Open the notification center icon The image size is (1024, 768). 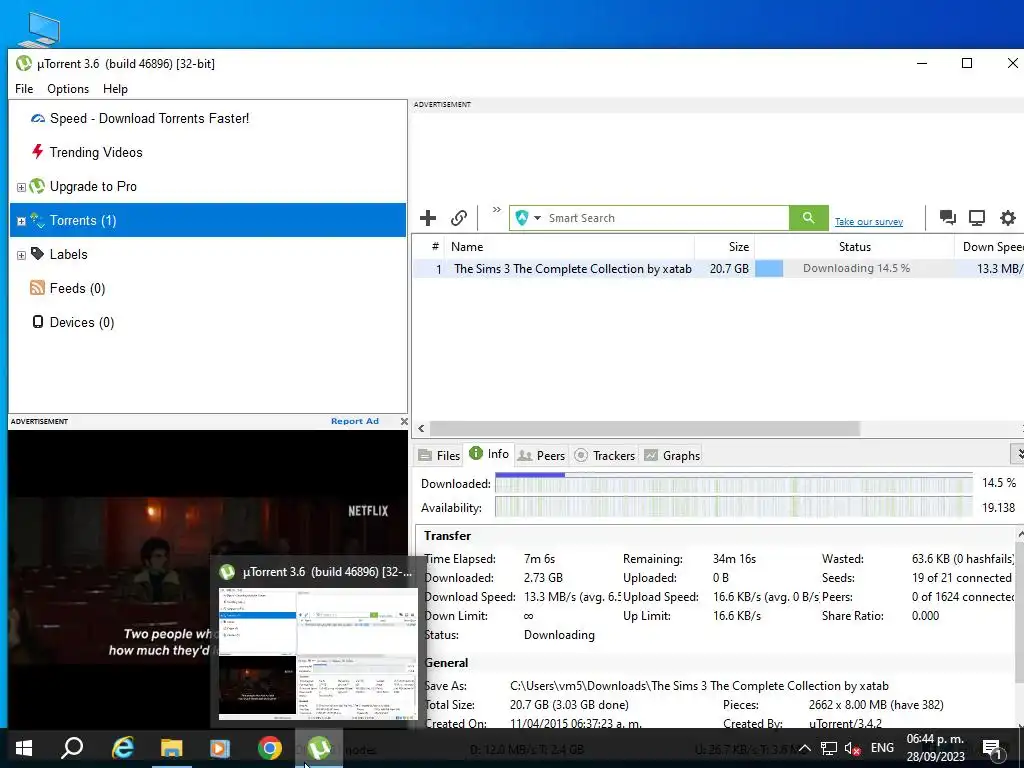[992, 749]
